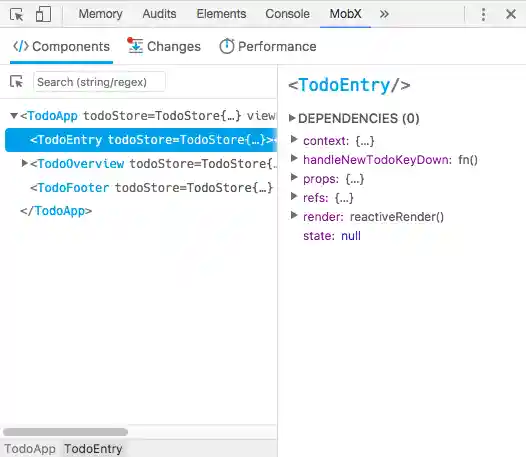Expand the render property
This screenshot has width=526, height=457.
click(x=294, y=215)
